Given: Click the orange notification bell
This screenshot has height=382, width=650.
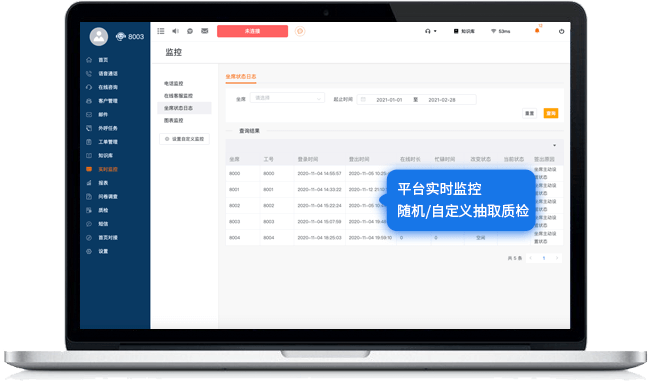Looking at the screenshot, I should click(x=537, y=31).
